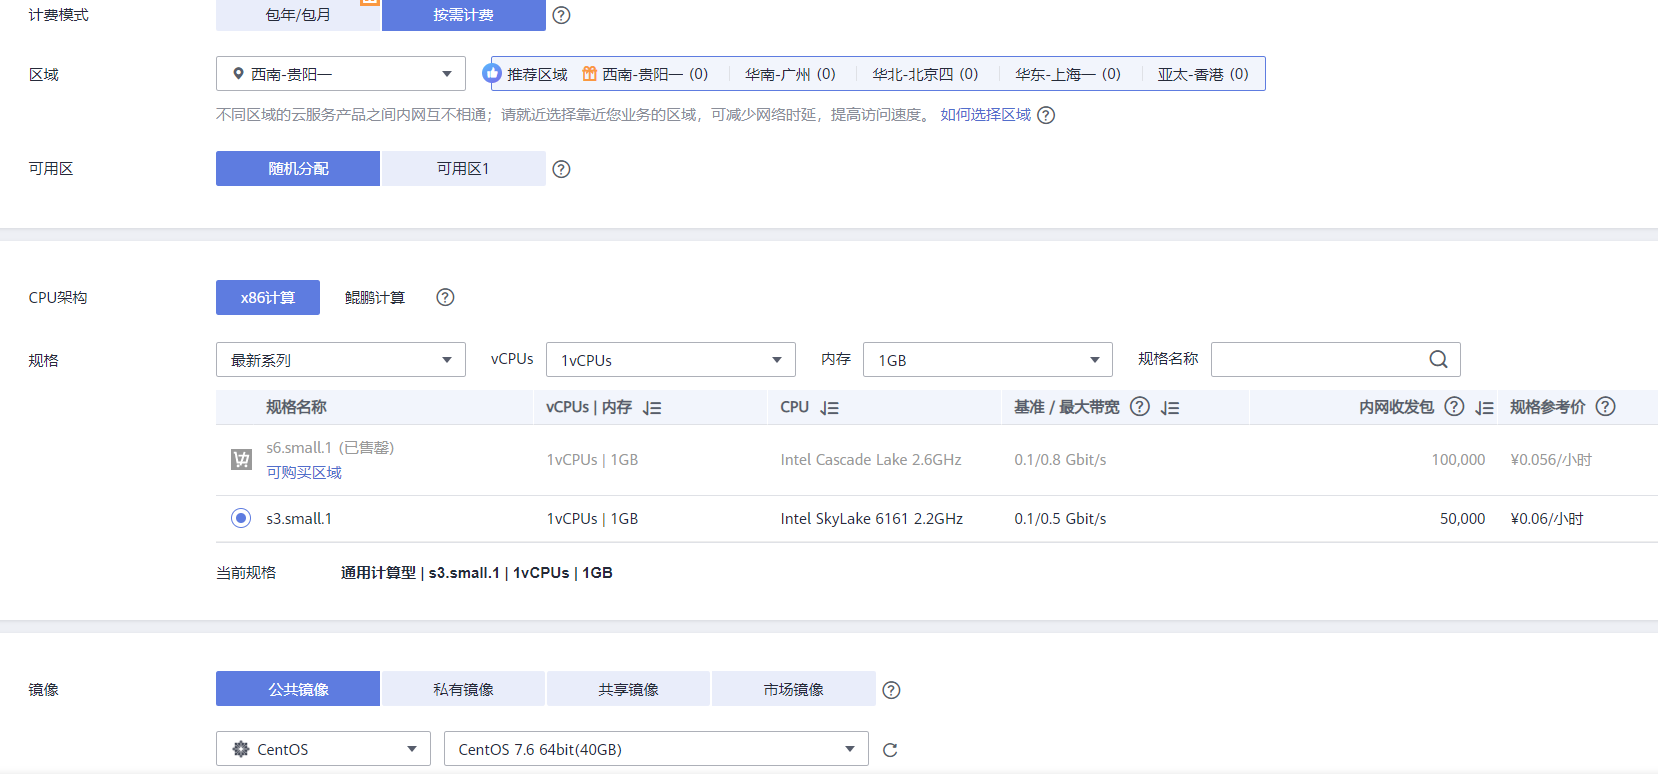Click search icon in 规格名称 field

(x=1438, y=359)
